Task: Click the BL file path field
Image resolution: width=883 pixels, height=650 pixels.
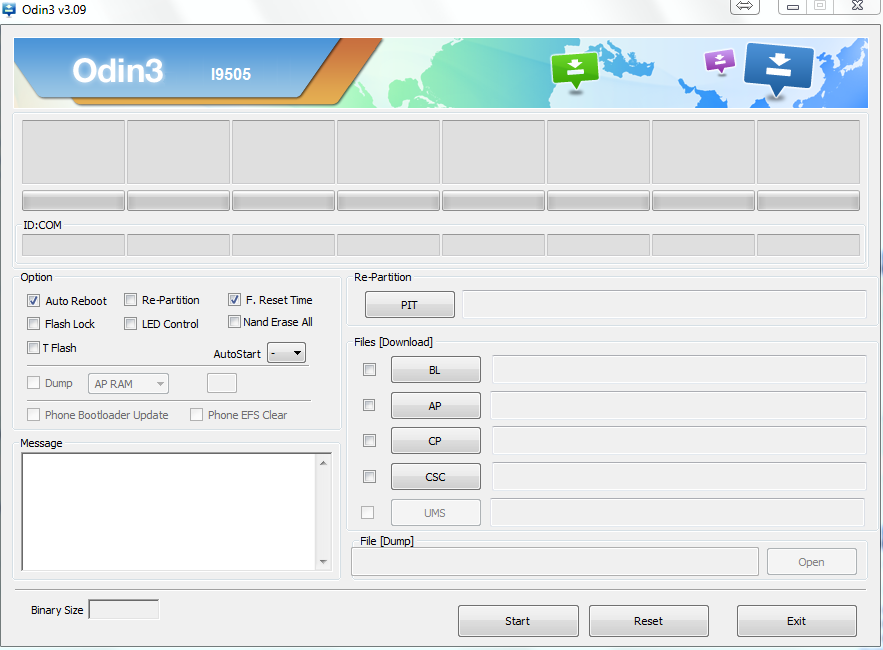Action: point(679,369)
